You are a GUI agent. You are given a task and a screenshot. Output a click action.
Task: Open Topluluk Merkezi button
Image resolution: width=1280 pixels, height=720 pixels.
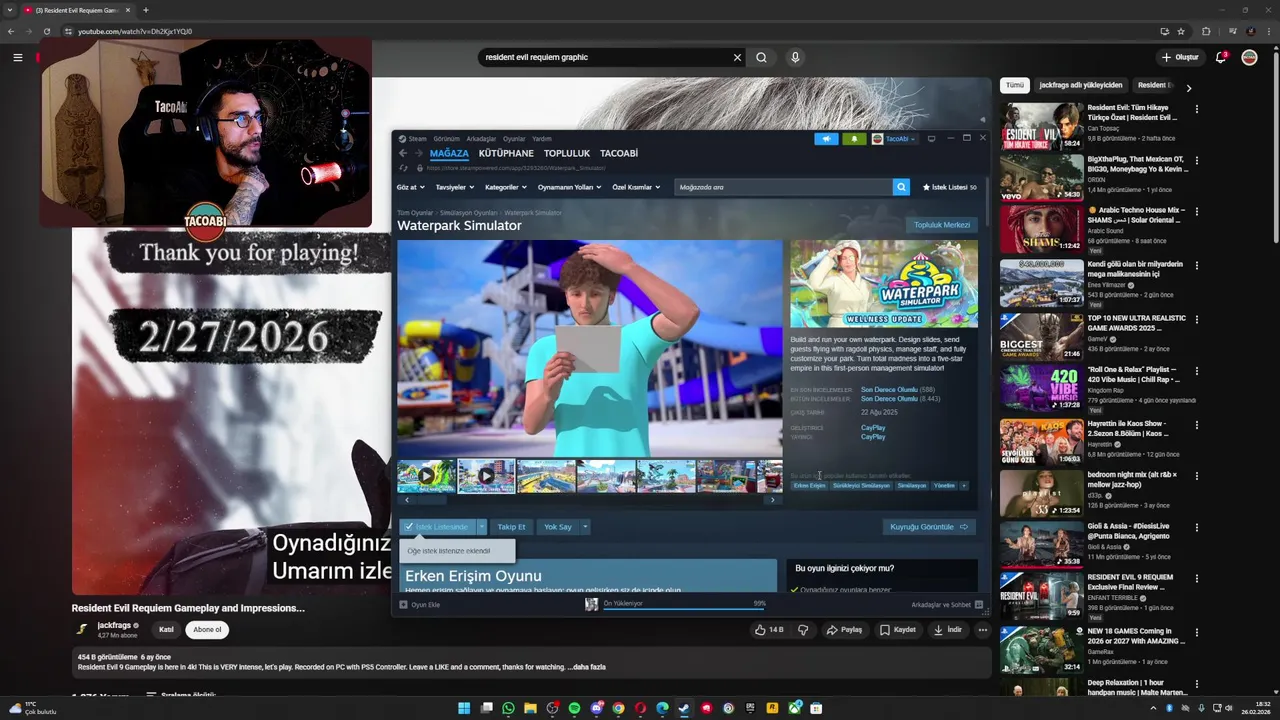tap(941, 225)
